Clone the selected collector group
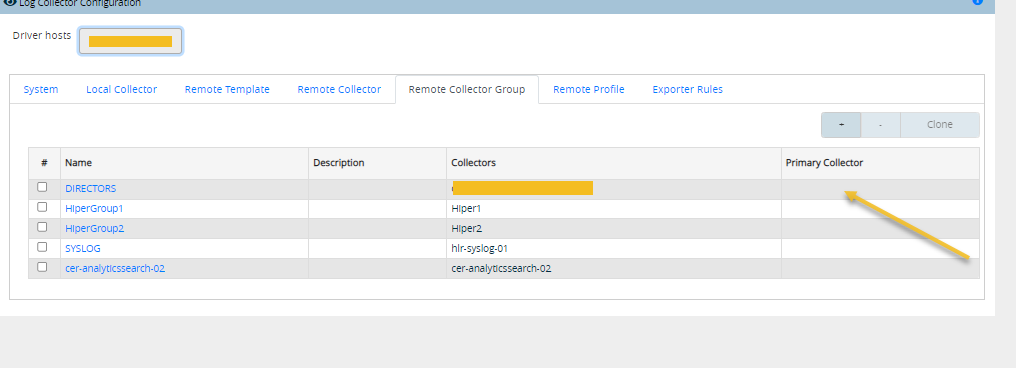Screen dimensions: 1016x368 [940, 125]
